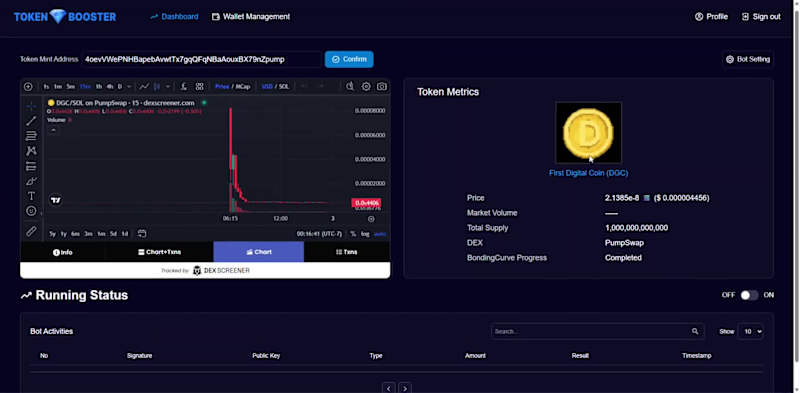This screenshot has height=393, width=800.
Task: Switch chart currency to SOL
Action: tap(284, 87)
